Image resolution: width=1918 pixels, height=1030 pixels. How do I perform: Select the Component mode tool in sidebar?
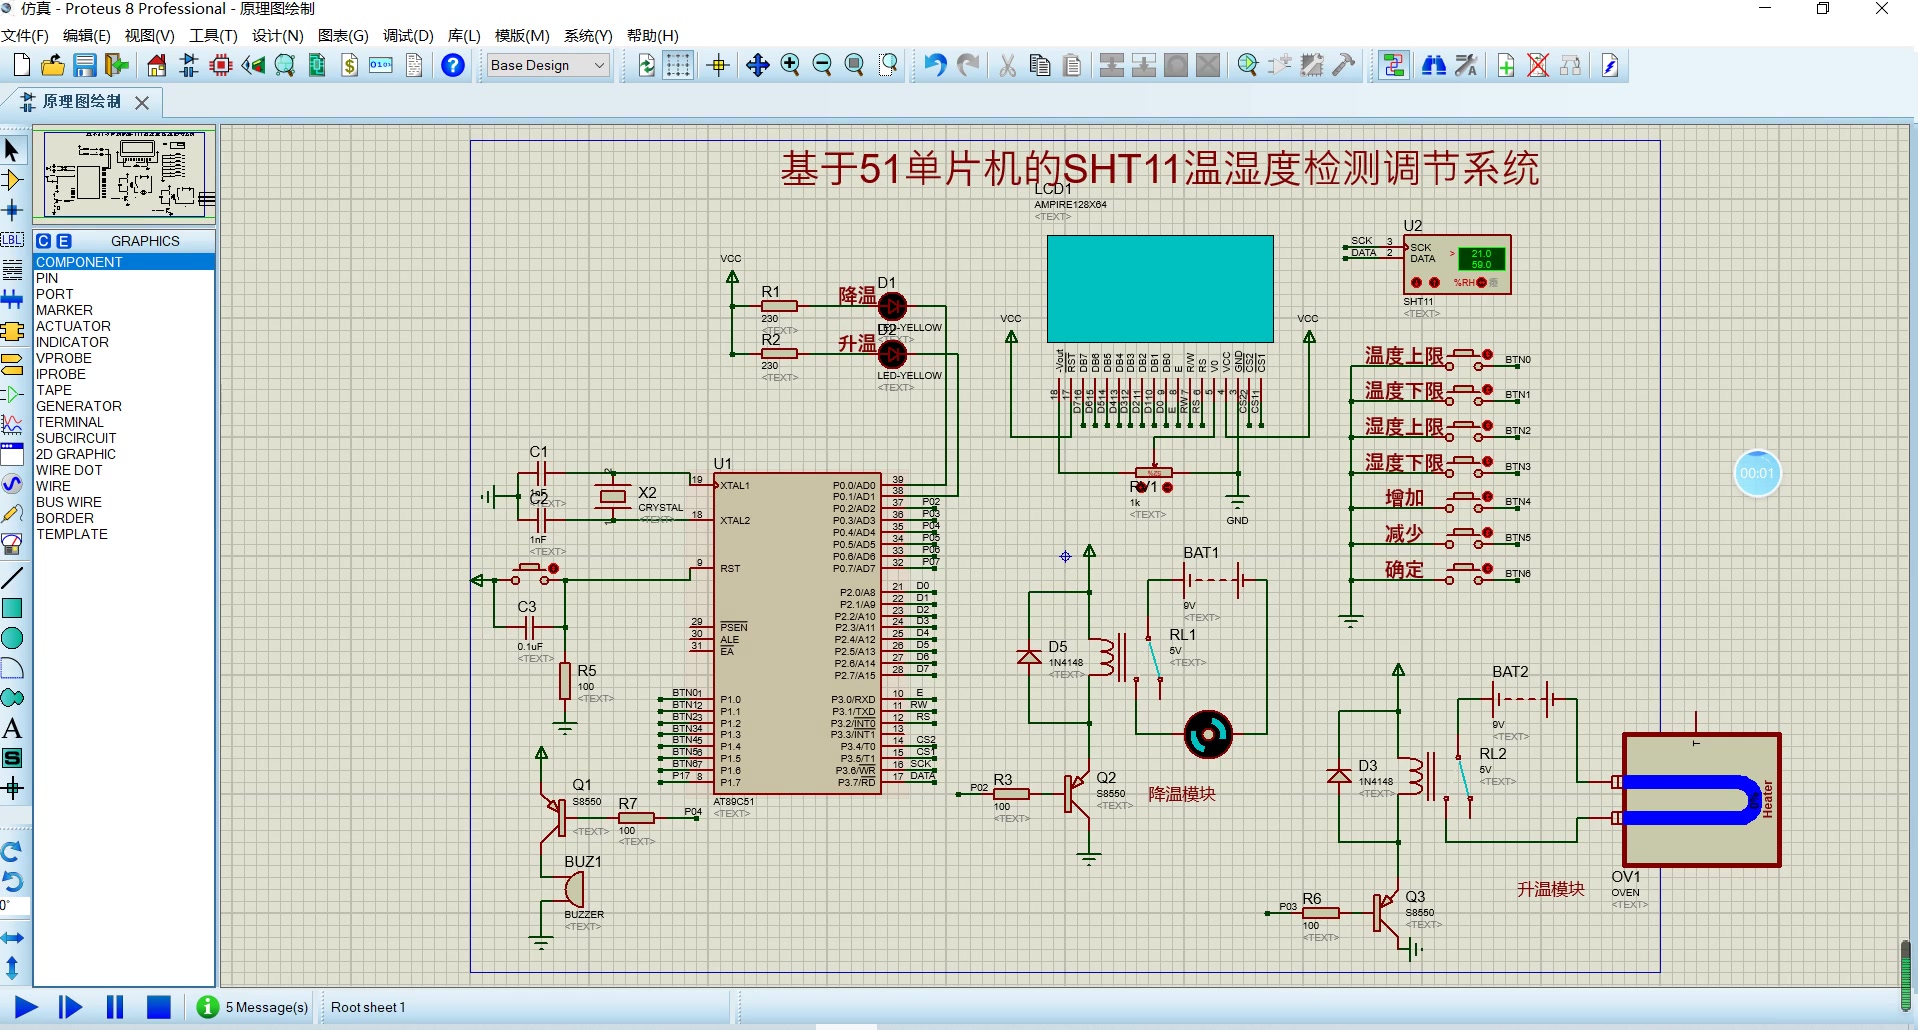(12, 180)
